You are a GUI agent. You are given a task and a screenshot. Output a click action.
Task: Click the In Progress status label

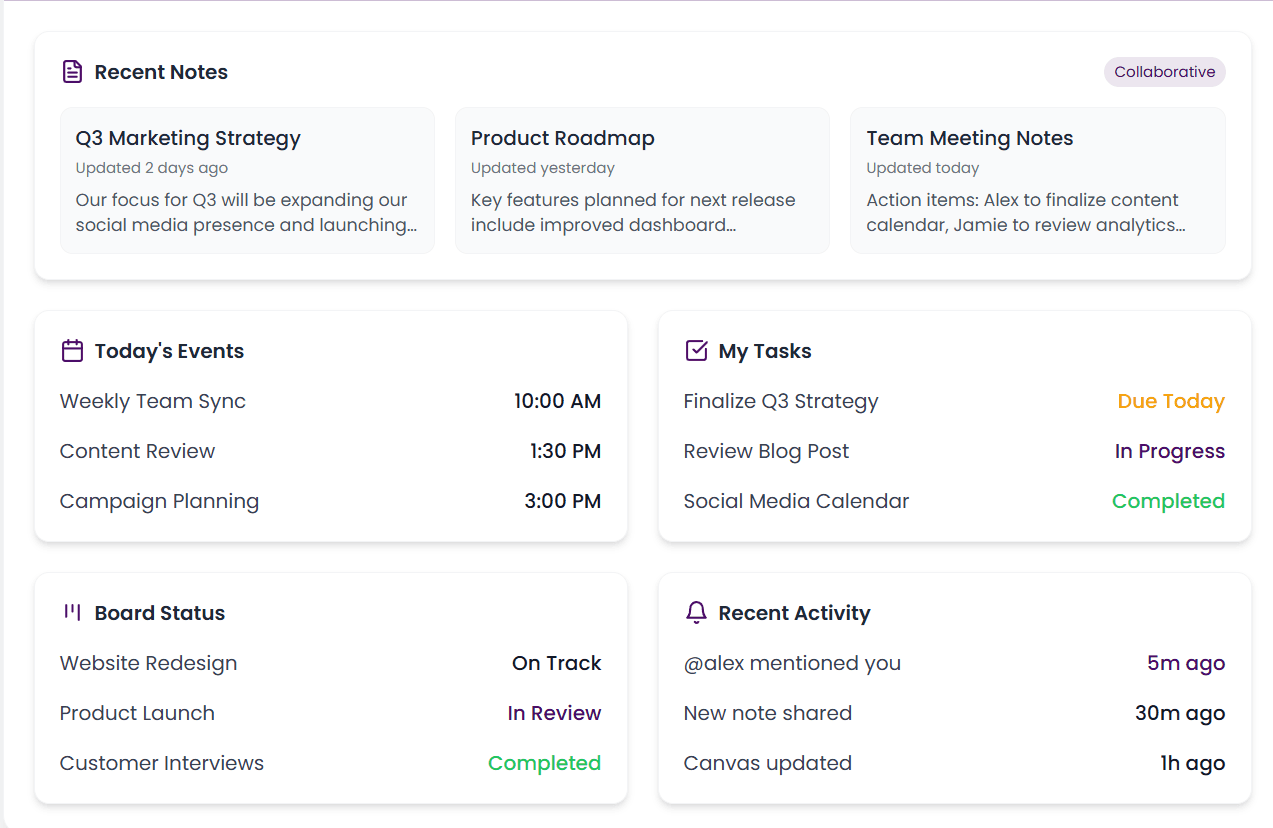pyautogui.click(x=1170, y=451)
